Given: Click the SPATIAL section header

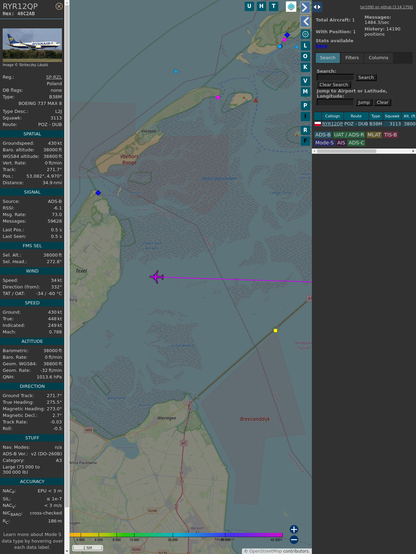Looking at the screenshot, I should (32, 134).
